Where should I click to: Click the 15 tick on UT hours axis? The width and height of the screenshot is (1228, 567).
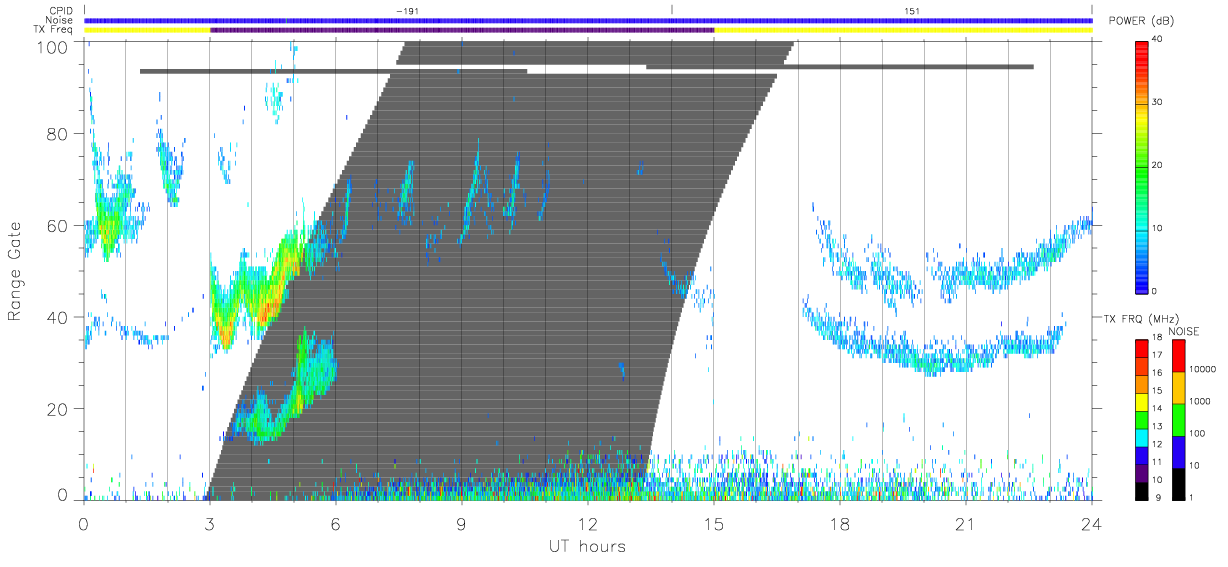(714, 523)
